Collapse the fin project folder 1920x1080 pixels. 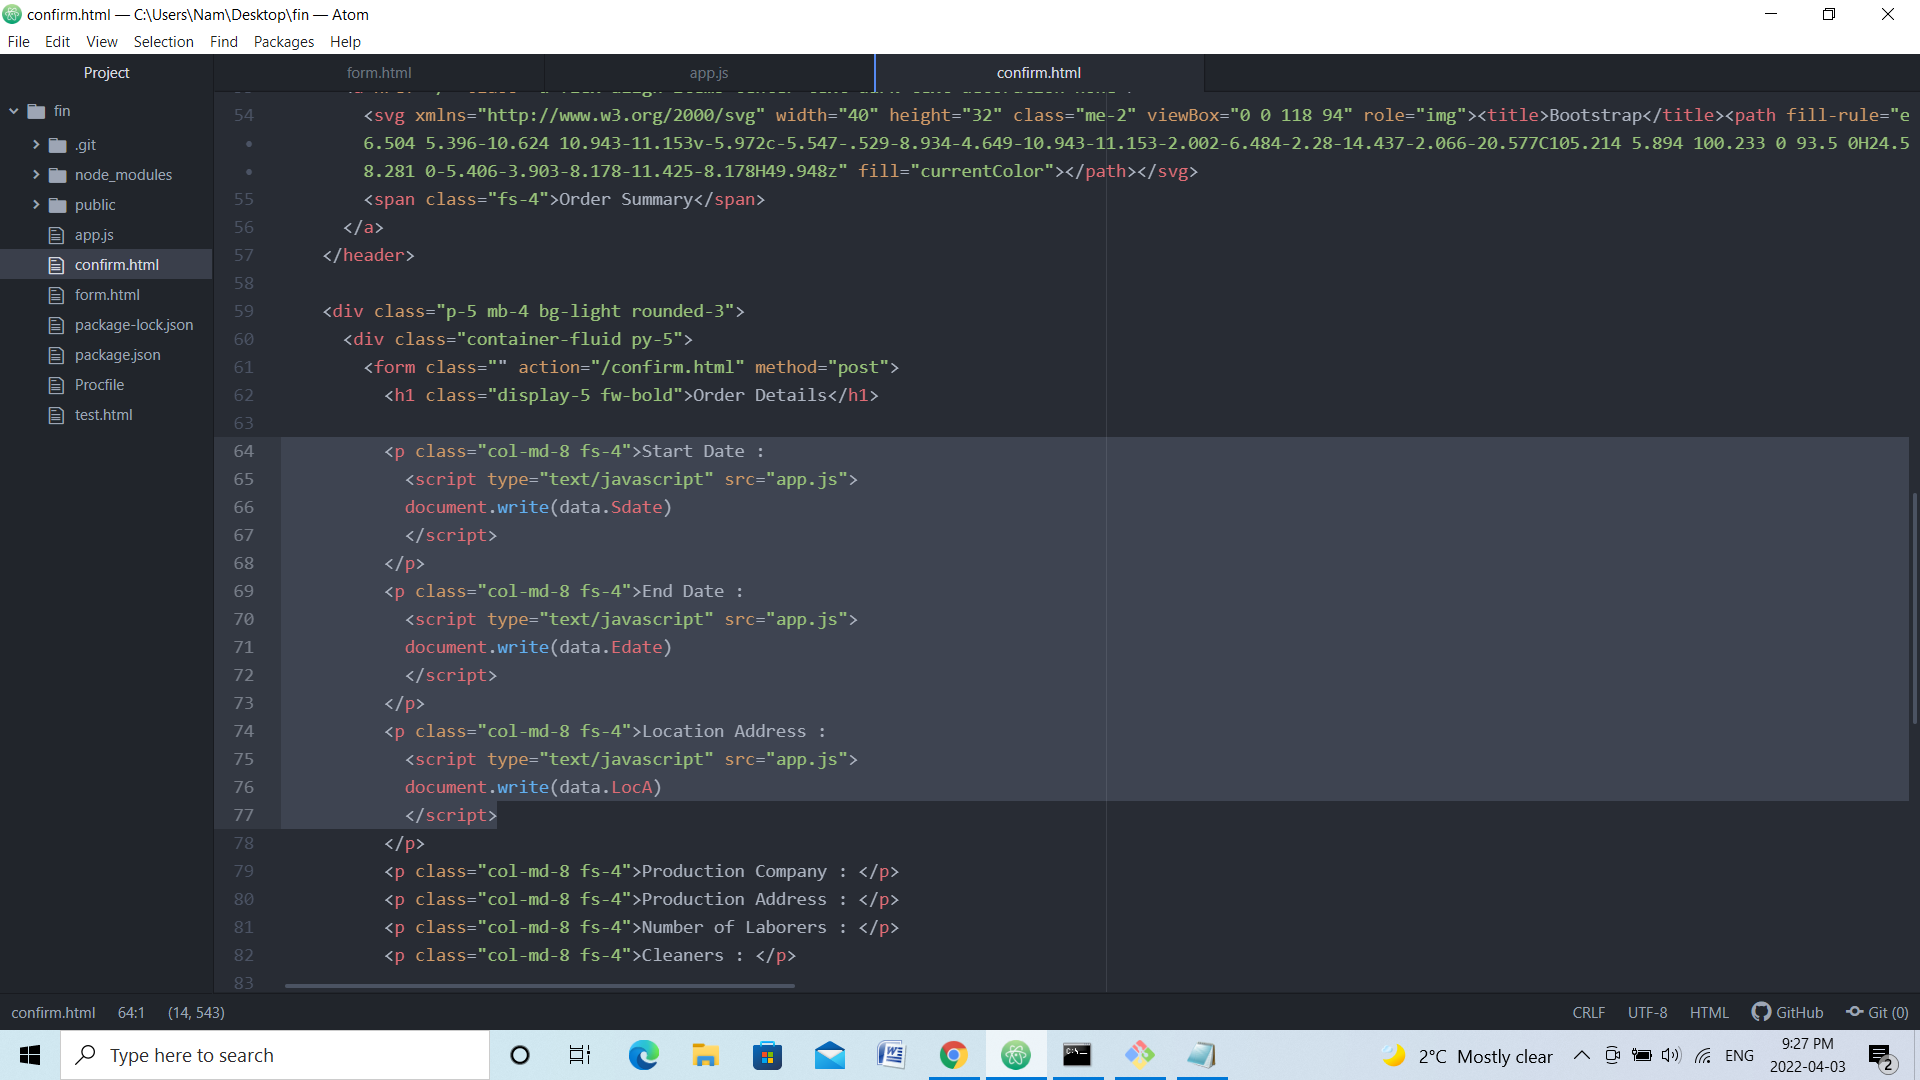tap(14, 111)
